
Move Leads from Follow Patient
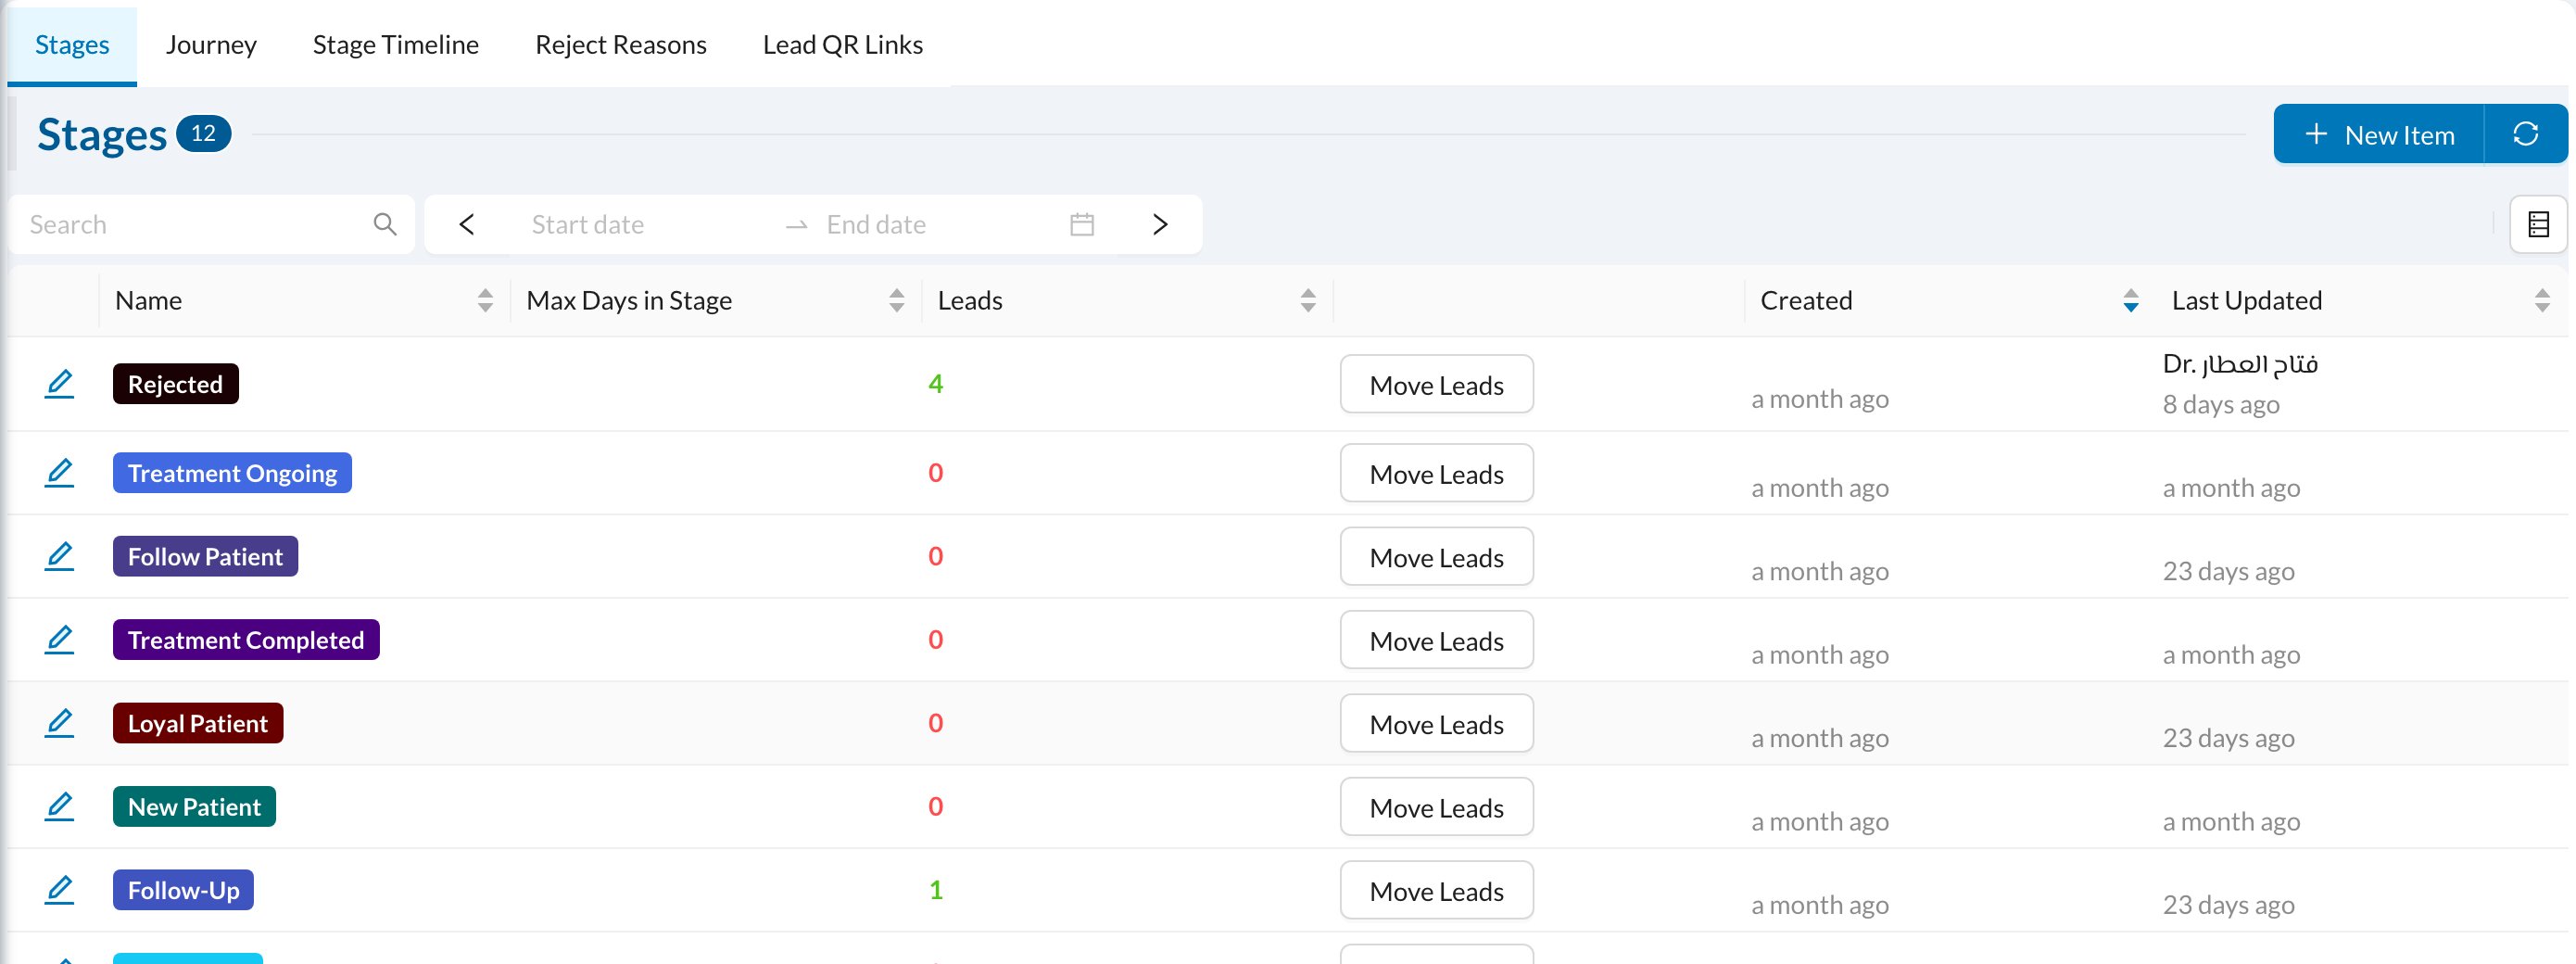point(1436,557)
